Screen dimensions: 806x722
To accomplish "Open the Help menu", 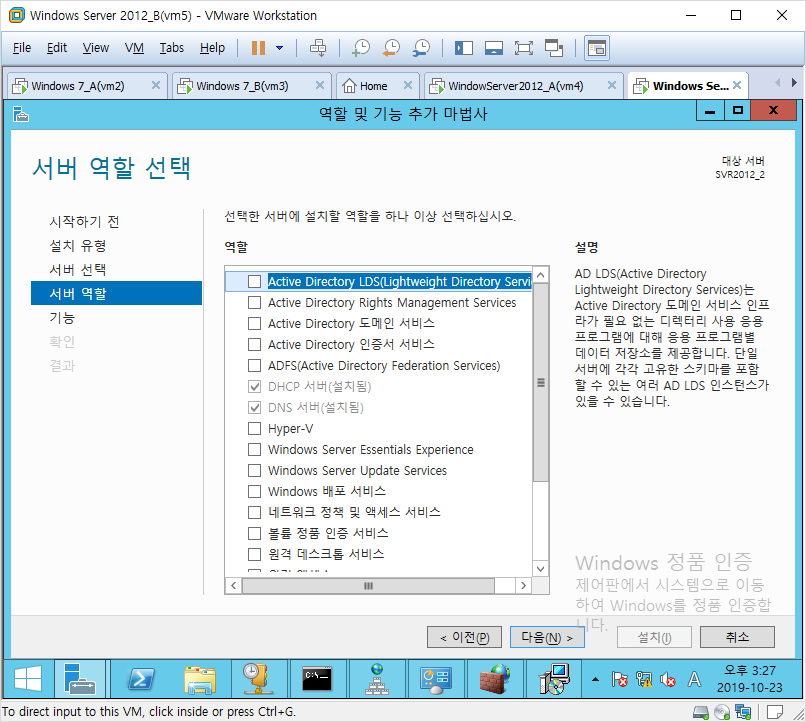I will pyautogui.click(x=212, y=48).
